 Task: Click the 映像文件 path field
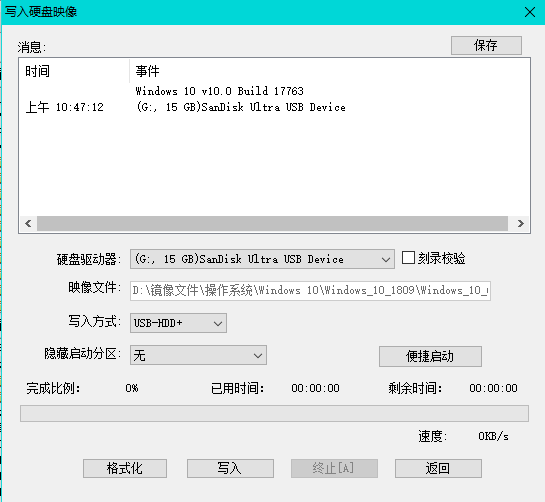pyautogui.click(x=310, y=291)
